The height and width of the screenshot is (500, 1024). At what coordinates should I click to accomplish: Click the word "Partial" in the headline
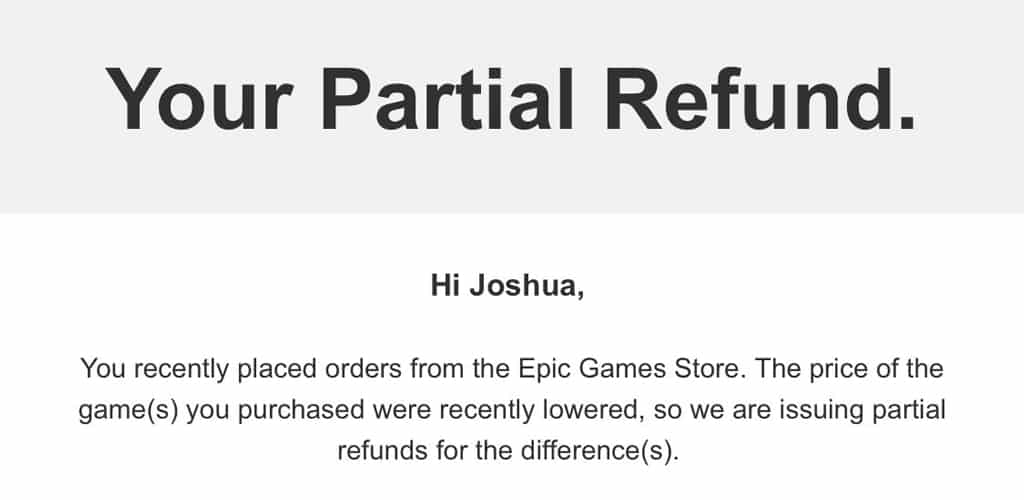click(447, 99)
